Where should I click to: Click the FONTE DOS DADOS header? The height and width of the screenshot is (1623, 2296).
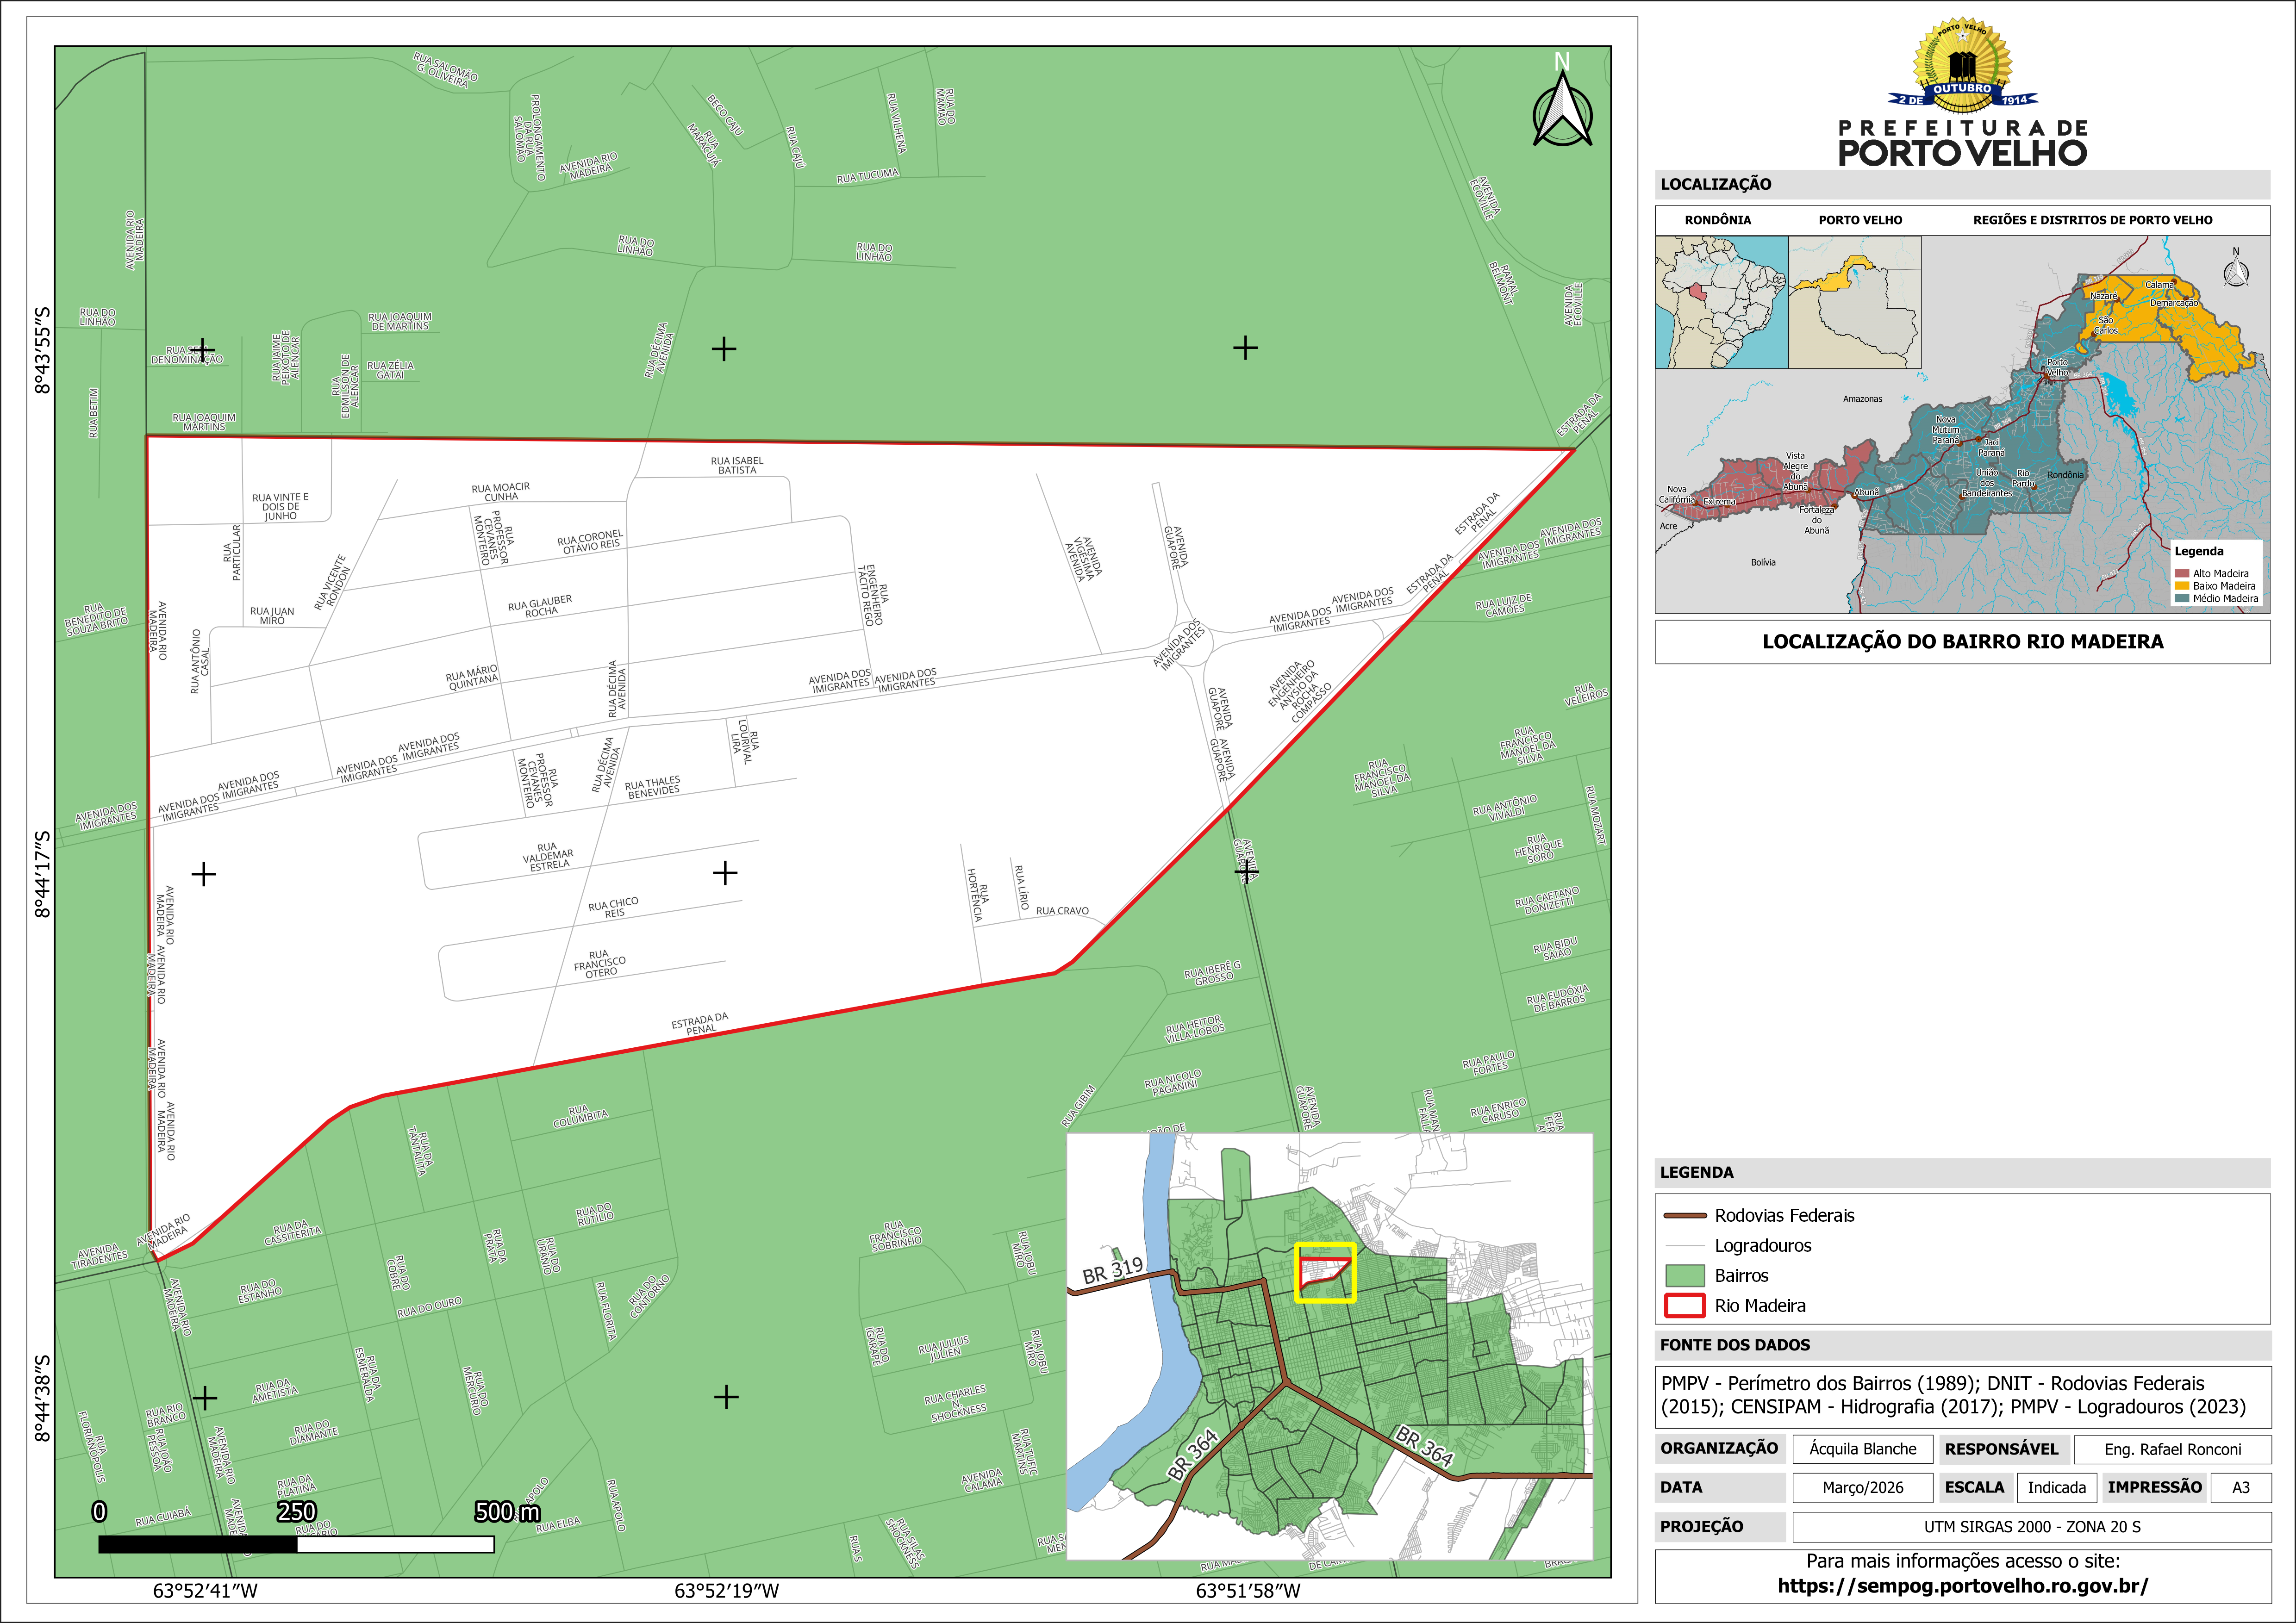(1735, 1345)
